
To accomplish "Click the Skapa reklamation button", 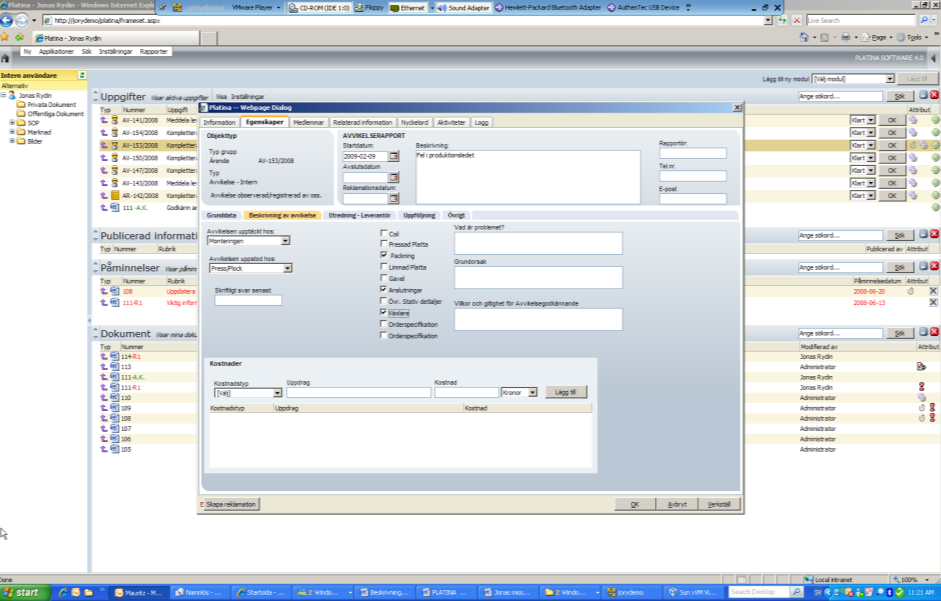I will [x=230, y=504].
